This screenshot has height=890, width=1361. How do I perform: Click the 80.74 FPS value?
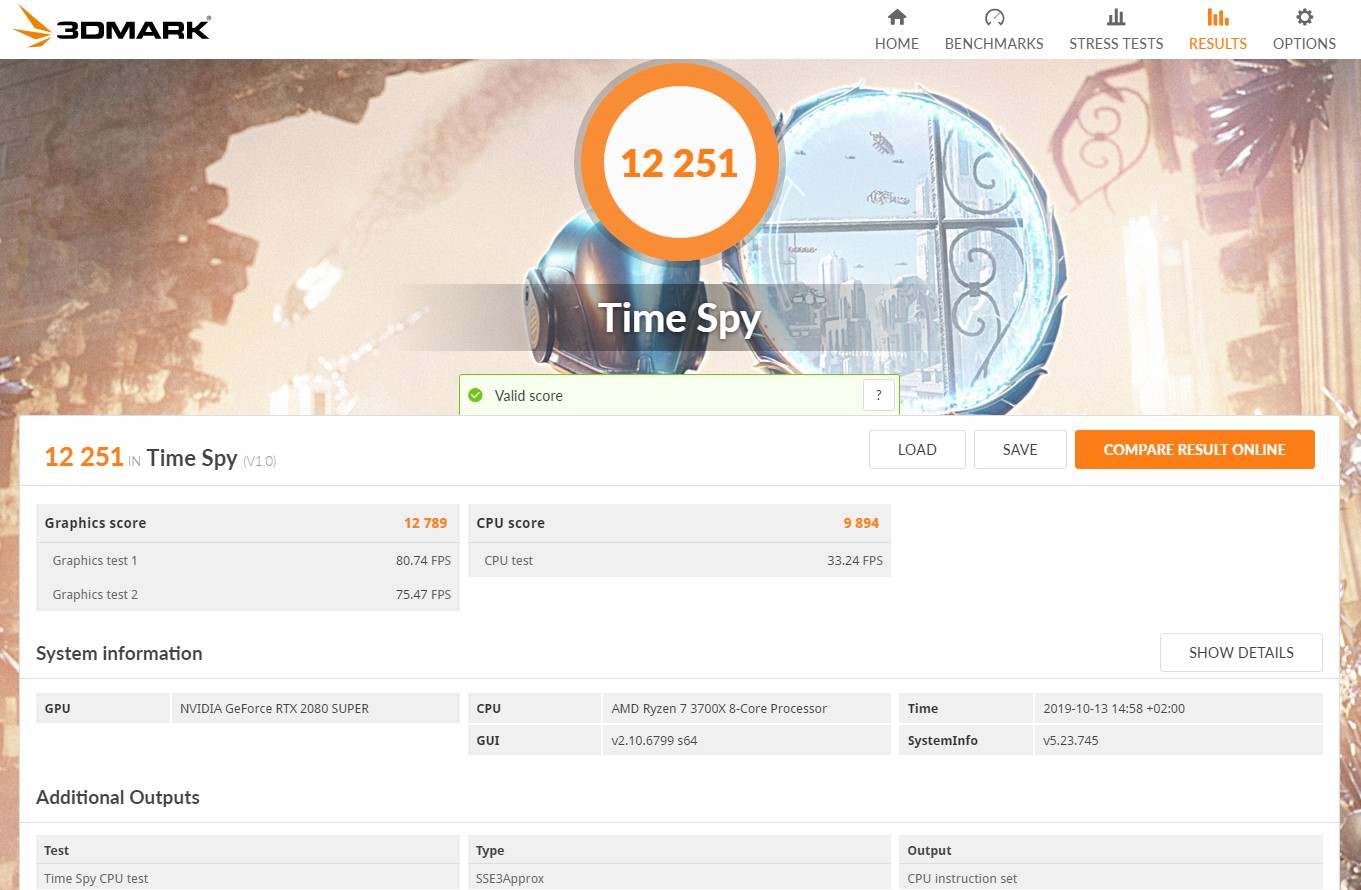click(x=423, y=560)
